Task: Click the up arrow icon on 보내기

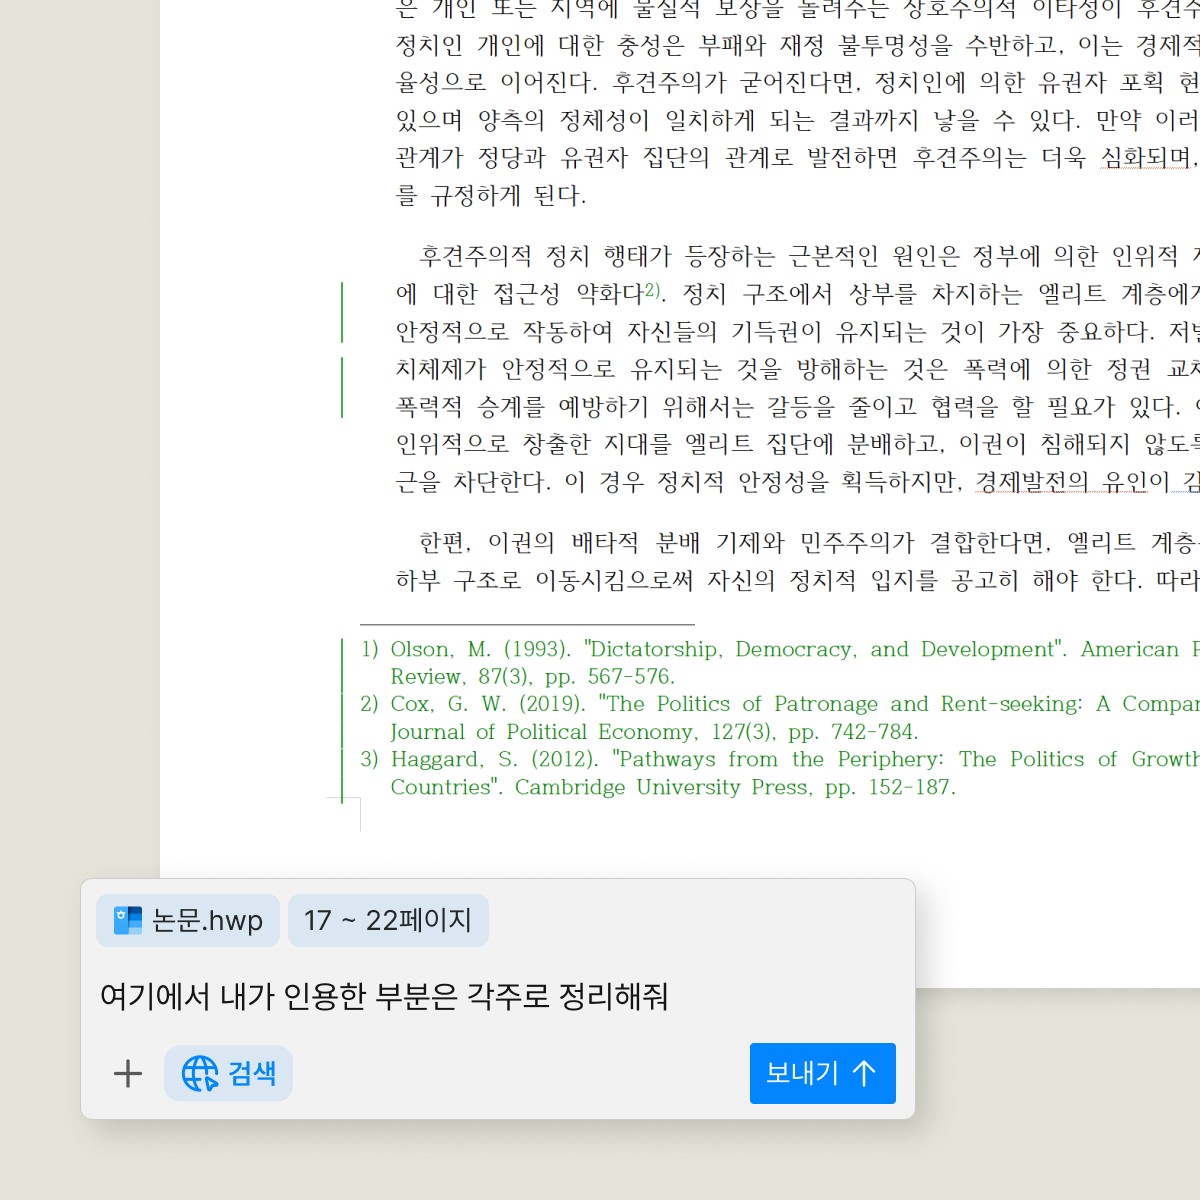Action: [864, 1073]
